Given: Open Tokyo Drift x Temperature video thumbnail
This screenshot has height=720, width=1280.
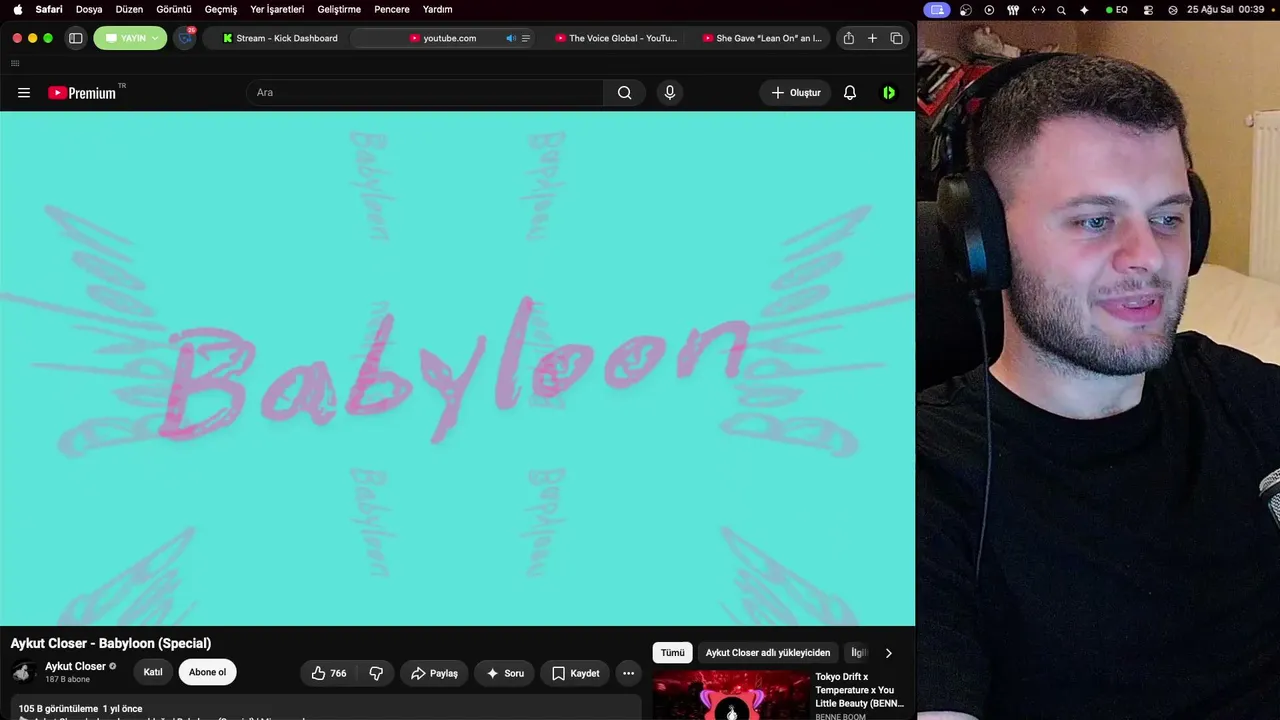Looking at the screenshot, I should [731, 695].
